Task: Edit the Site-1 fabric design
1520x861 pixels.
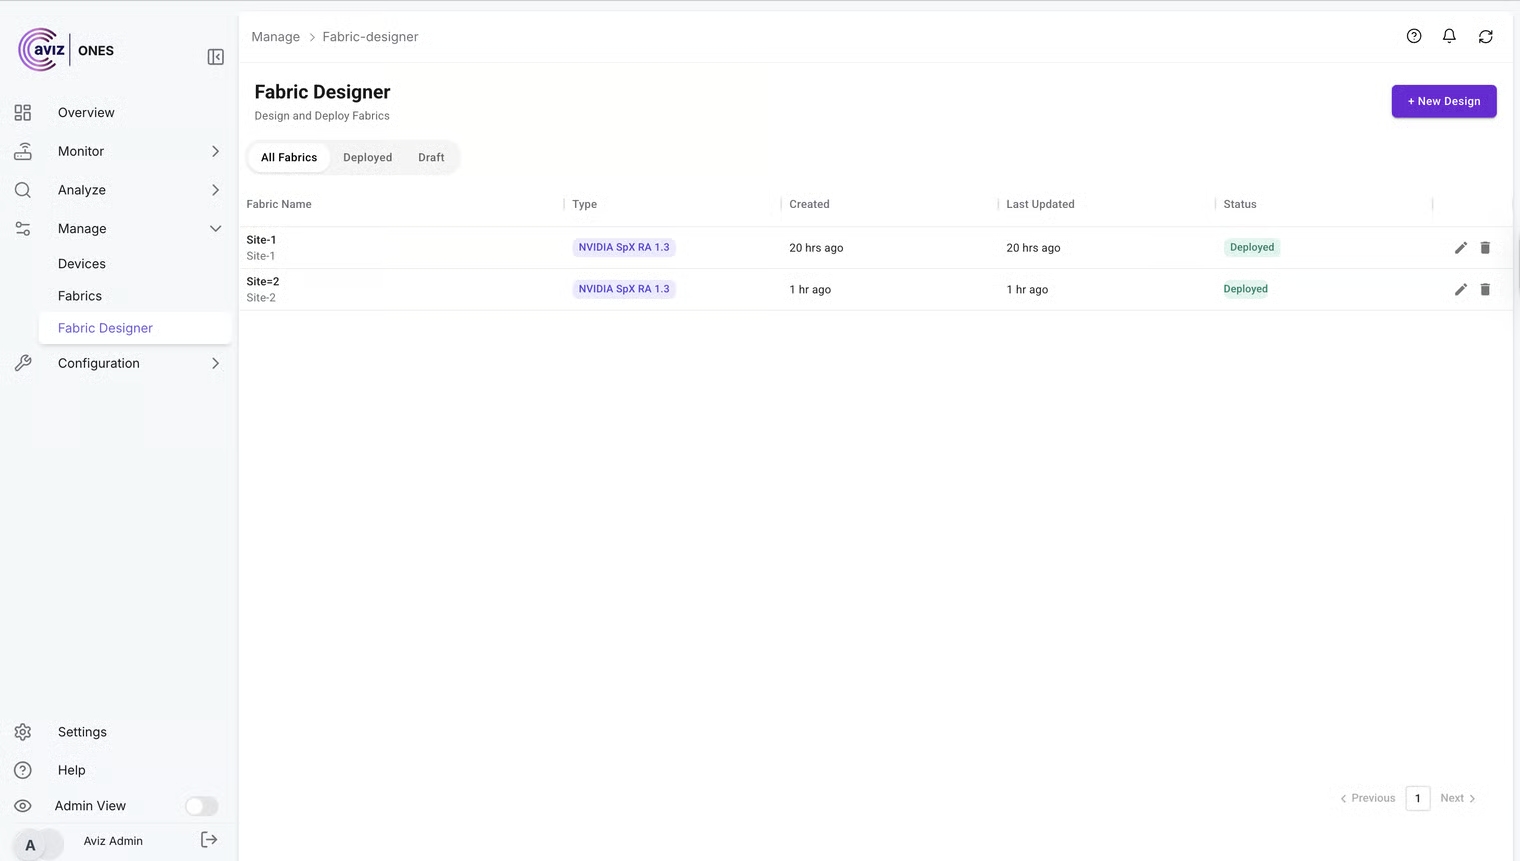Action: (1460, 248)
